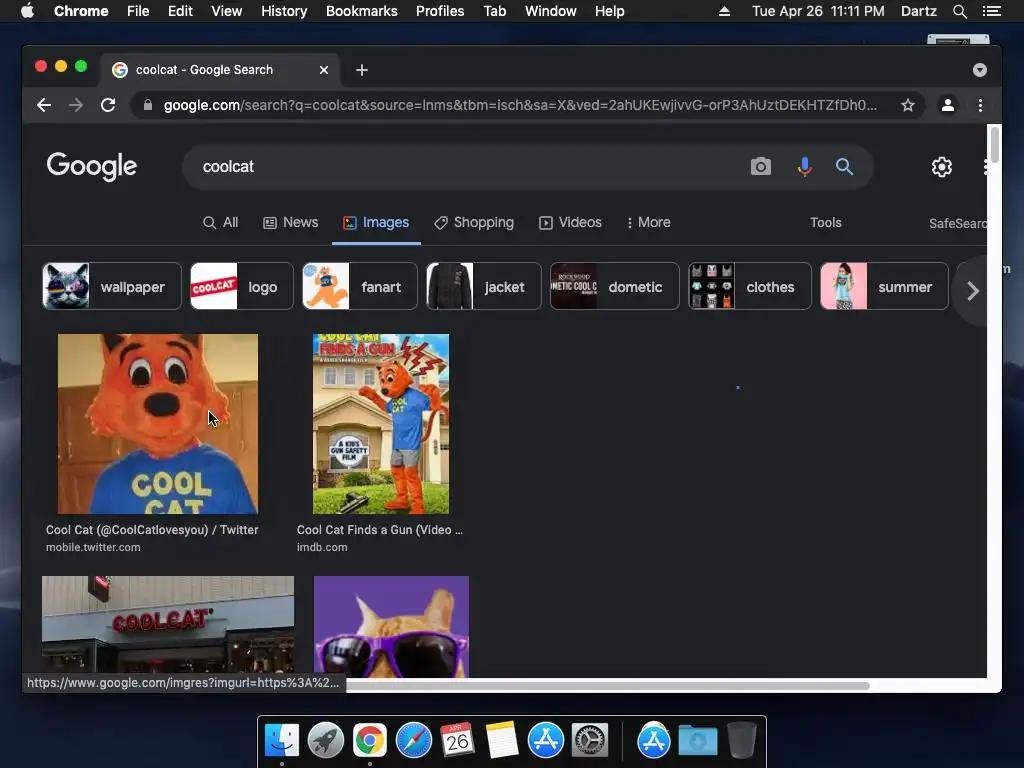Screen dimensions: 1024x768
Task: Search by image using the camera icon
Action: pos(761,167)
